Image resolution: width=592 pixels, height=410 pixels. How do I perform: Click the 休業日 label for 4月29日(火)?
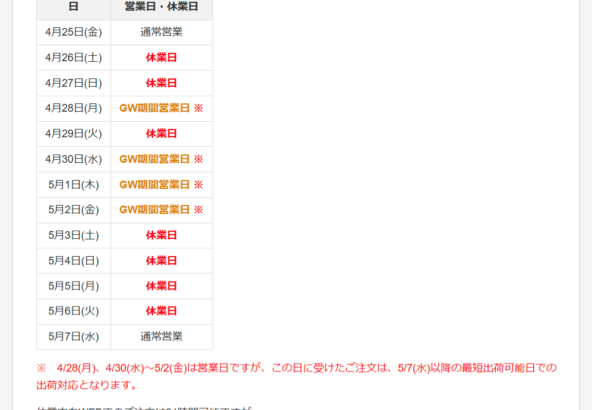(x=162, y=133)
